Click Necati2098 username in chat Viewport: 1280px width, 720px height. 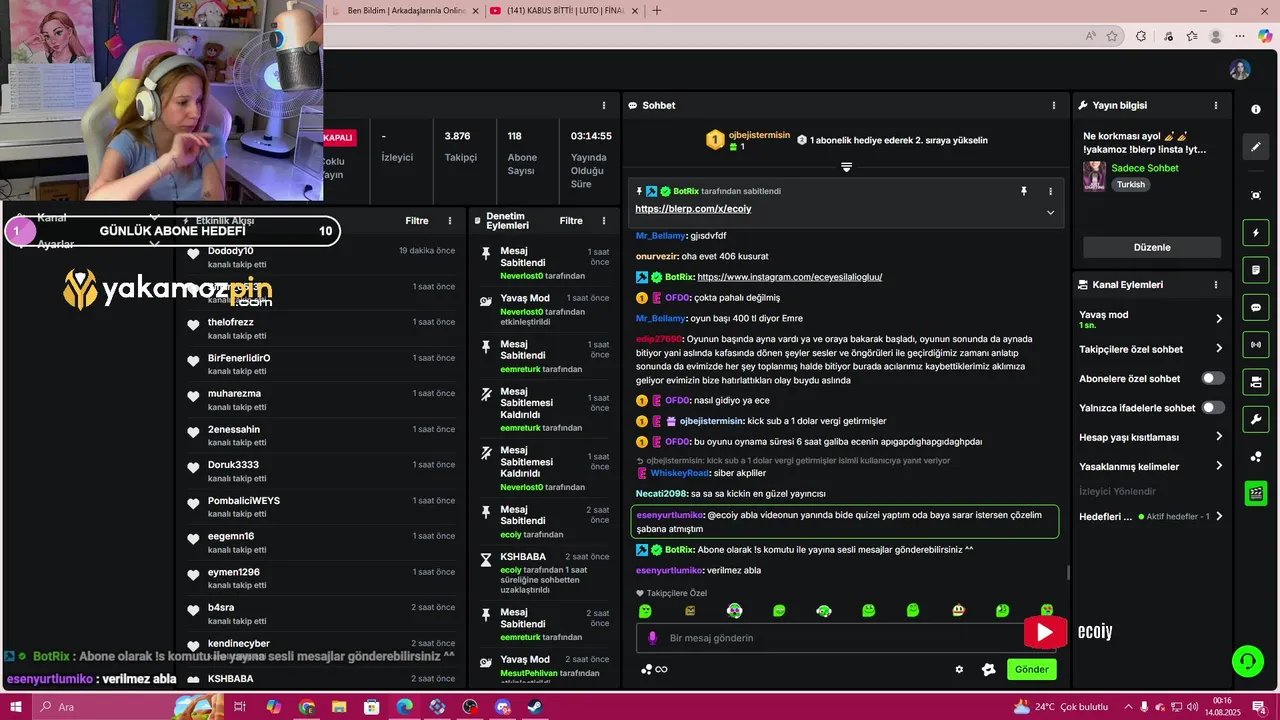coord(661,494)
